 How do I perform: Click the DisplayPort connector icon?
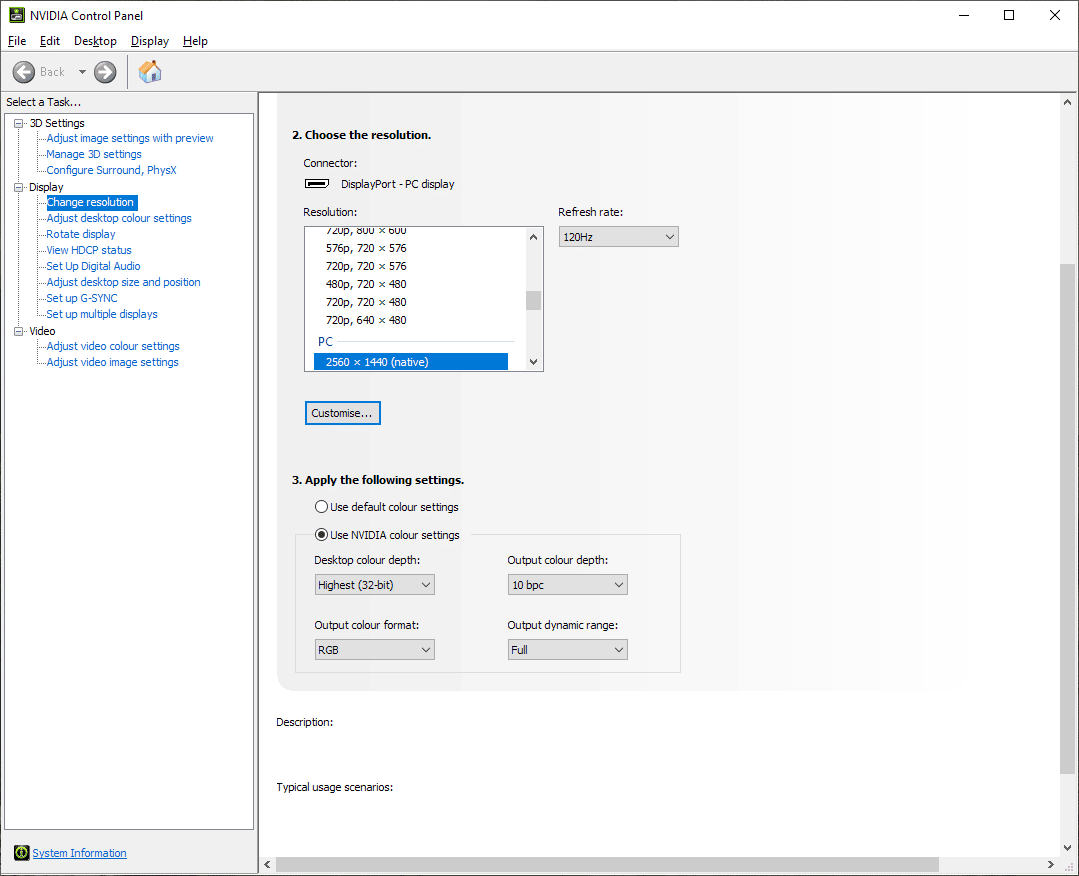point(317,184)
